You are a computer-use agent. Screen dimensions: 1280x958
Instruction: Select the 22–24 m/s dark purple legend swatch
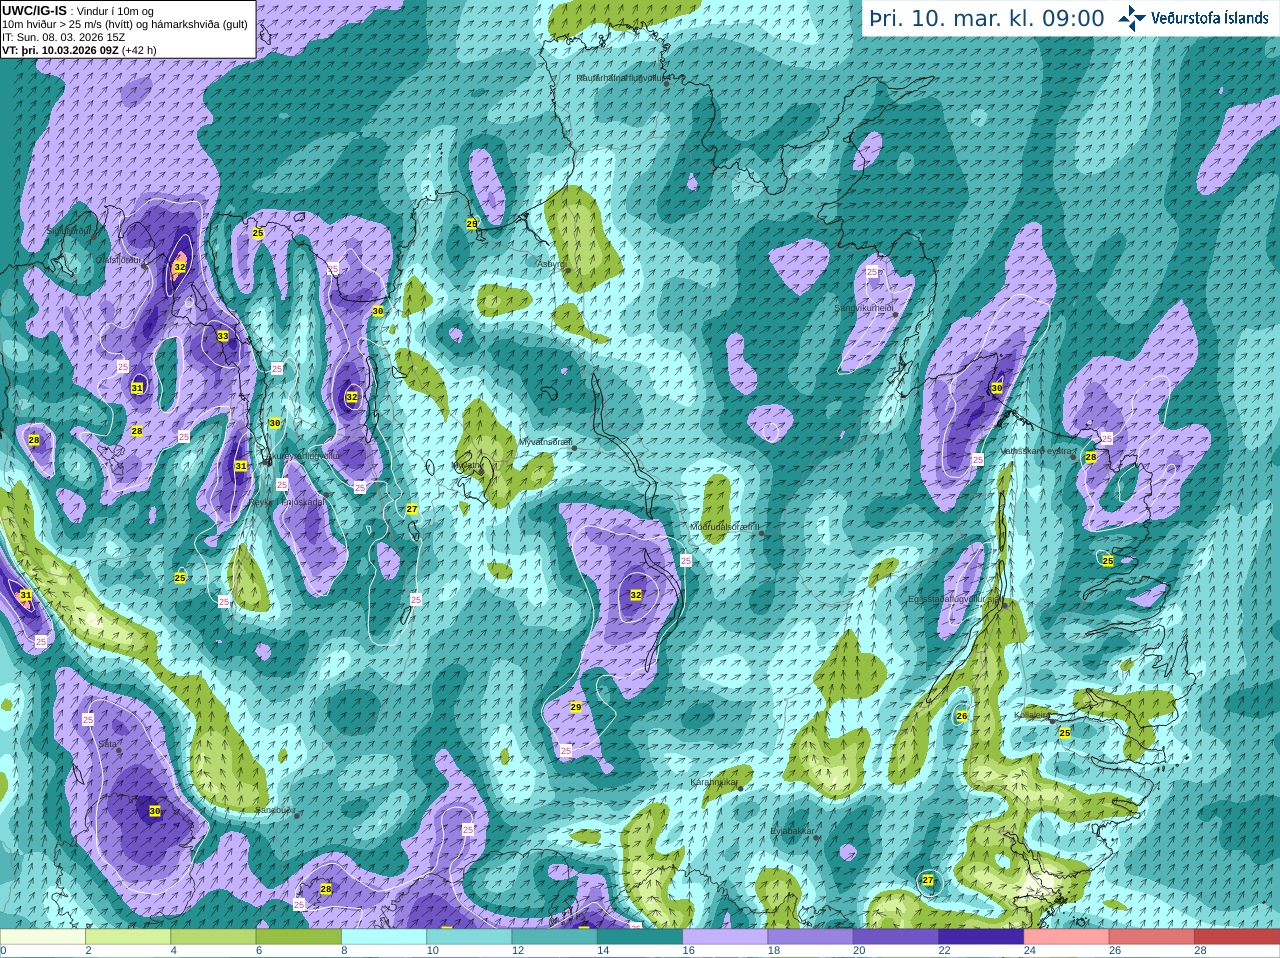coord(981,937)
